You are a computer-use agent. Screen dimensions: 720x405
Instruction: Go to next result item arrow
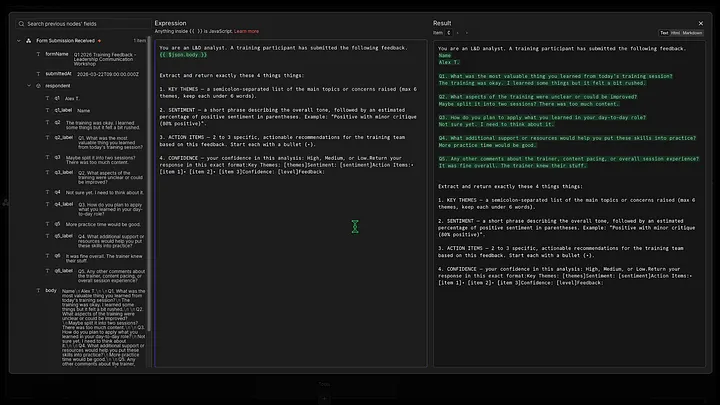pos(467,33)
